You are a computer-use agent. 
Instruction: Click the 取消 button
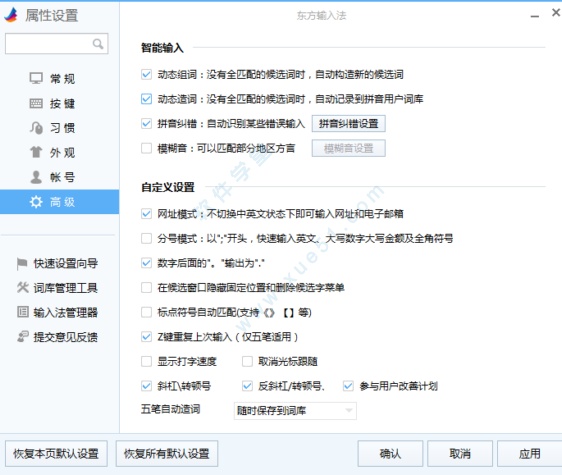(x=460, y=453)
